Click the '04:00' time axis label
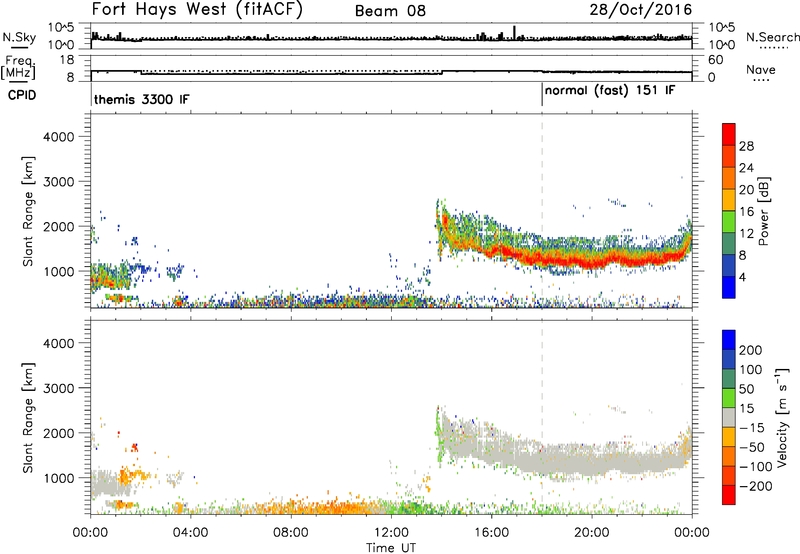Viewport: 800px width, 554px height. 190,533
